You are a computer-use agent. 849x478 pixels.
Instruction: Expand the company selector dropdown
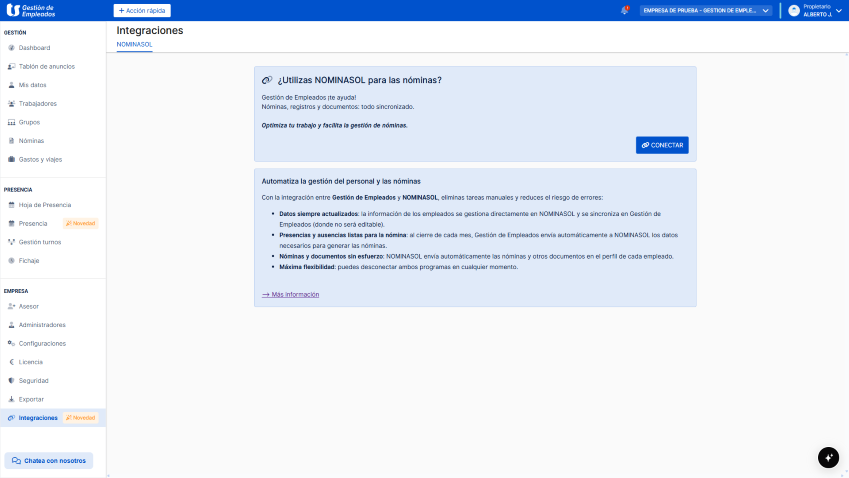coord(707,10)
